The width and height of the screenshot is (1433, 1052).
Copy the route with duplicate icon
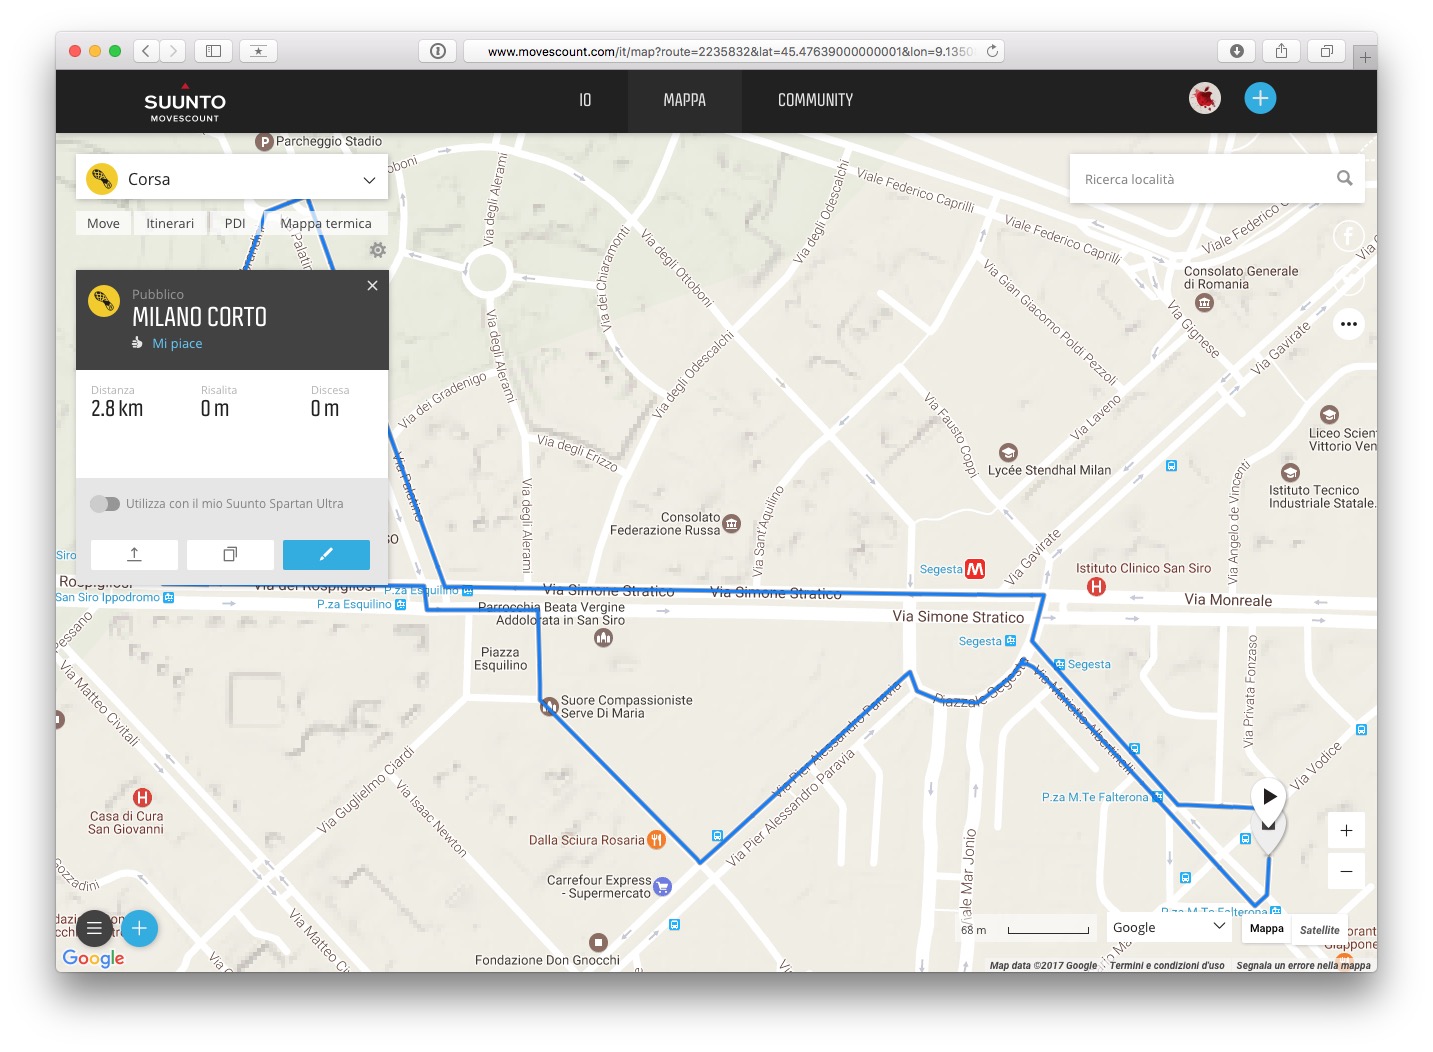[230, 555]
